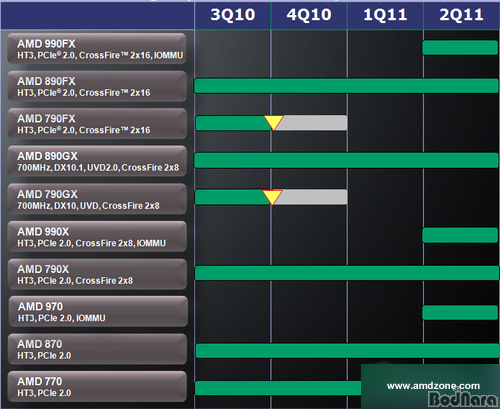This screenshot has width=500, height=409.
Task: Click the 2Q11 column header
Action: pyautogui.click(x=461, y=15)
